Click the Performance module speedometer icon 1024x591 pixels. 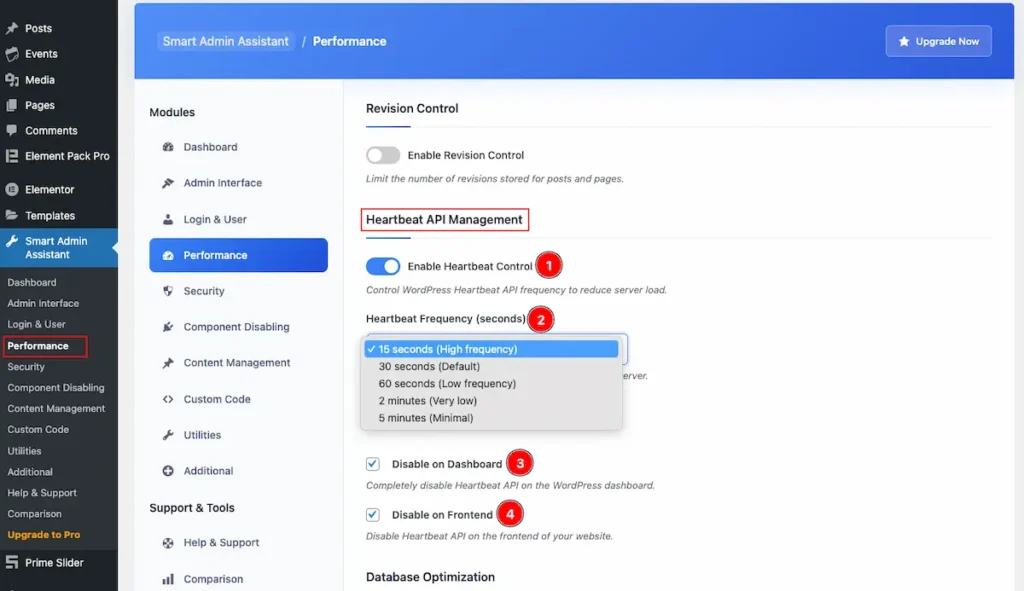[168, 255]
